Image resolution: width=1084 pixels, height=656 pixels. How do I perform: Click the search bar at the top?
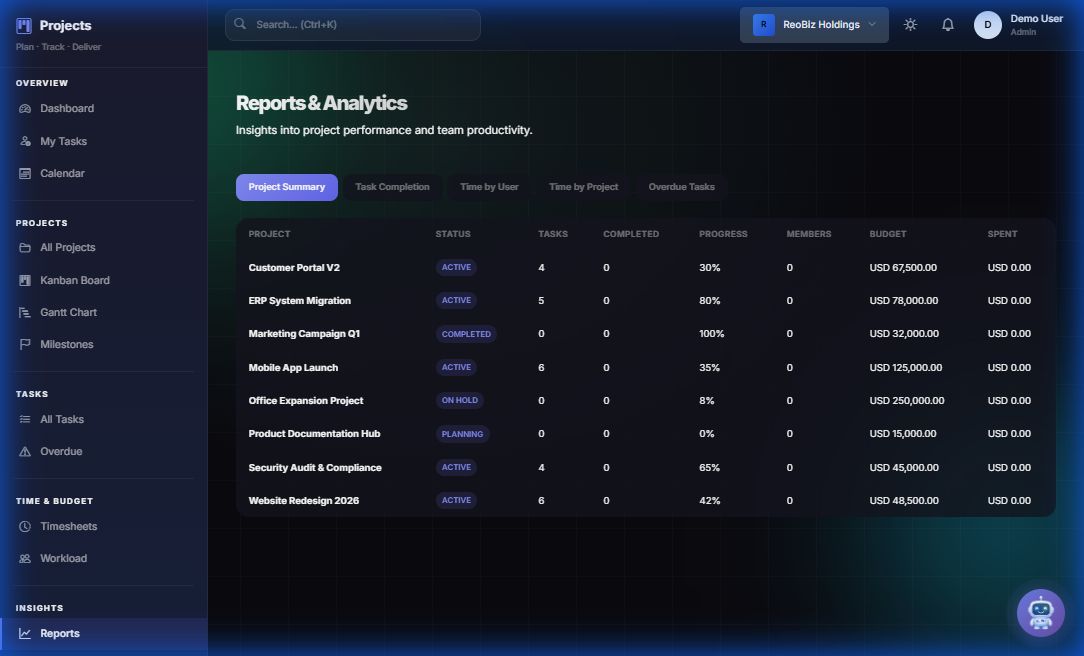point(352,24)
